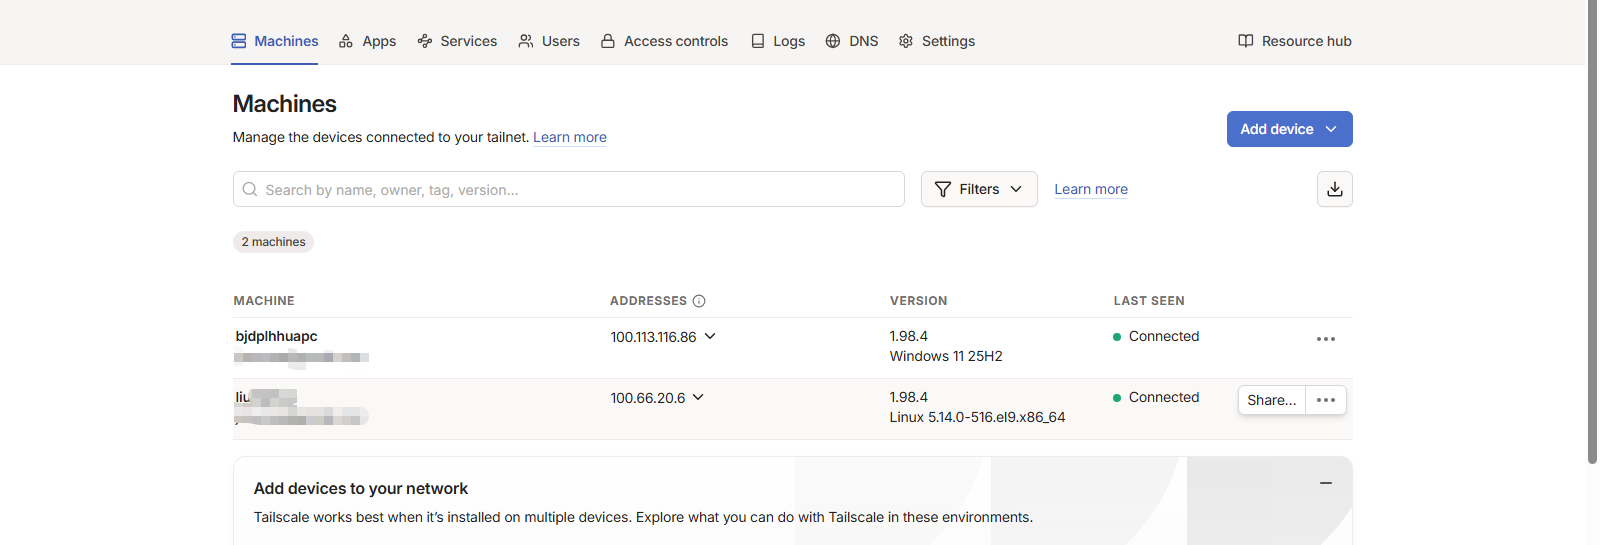Click the VERSION column header
This screenshot has height=545, width=1600.
coord(918,301)
